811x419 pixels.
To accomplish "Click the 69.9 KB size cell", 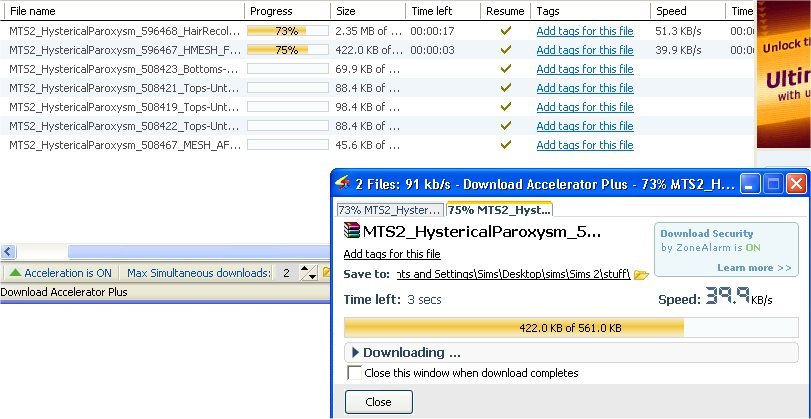I will (367, 69).
